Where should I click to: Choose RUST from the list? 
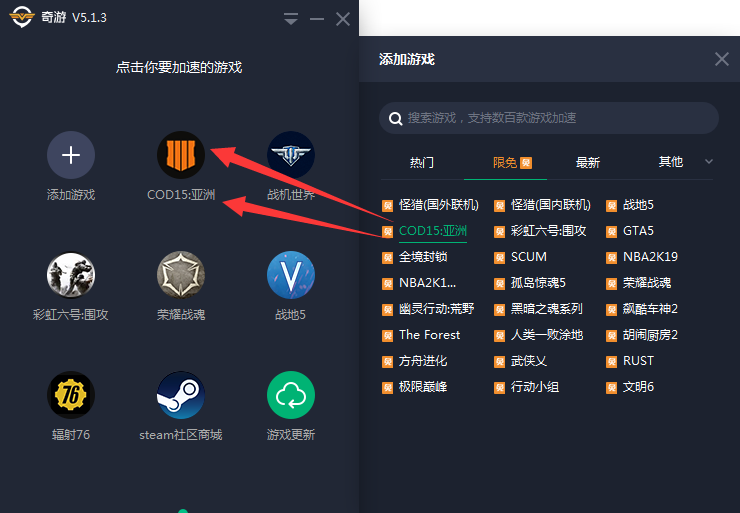(638, 361)
